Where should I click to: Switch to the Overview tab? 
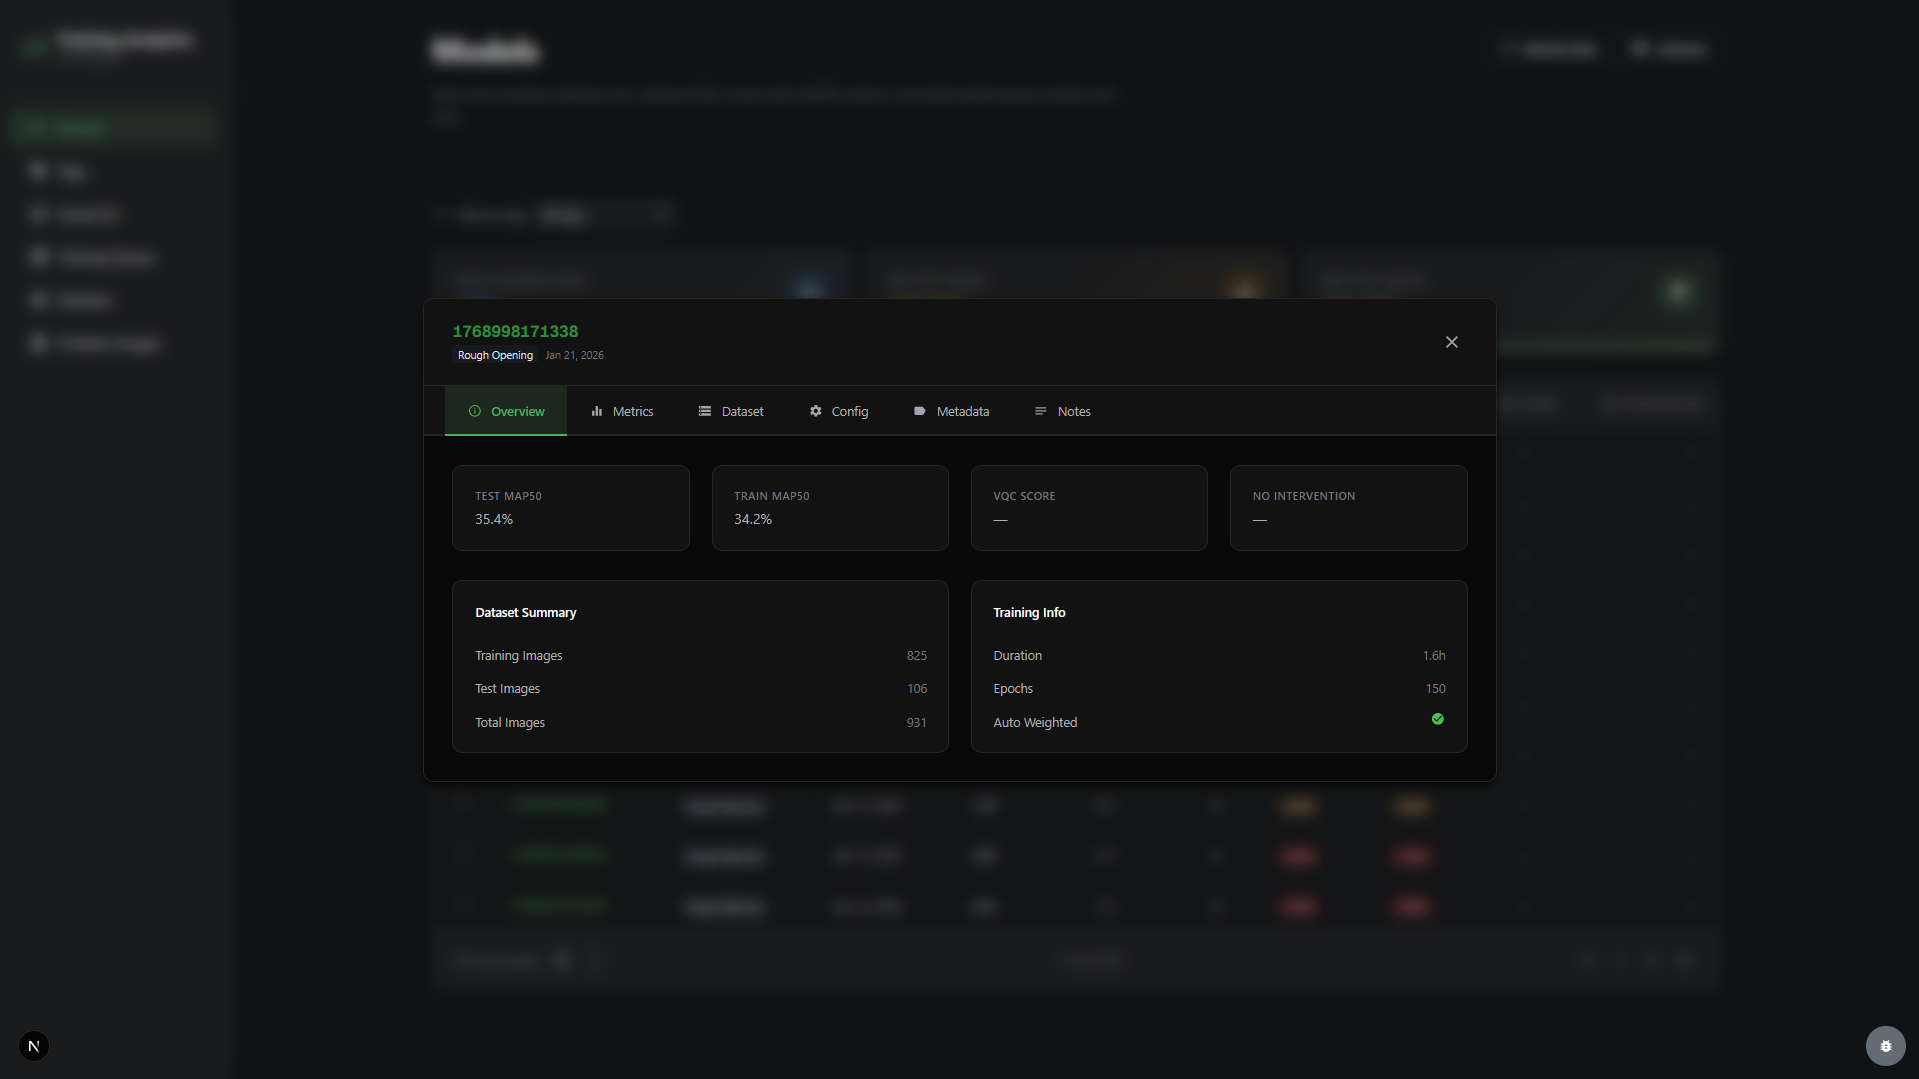point(506,411)
